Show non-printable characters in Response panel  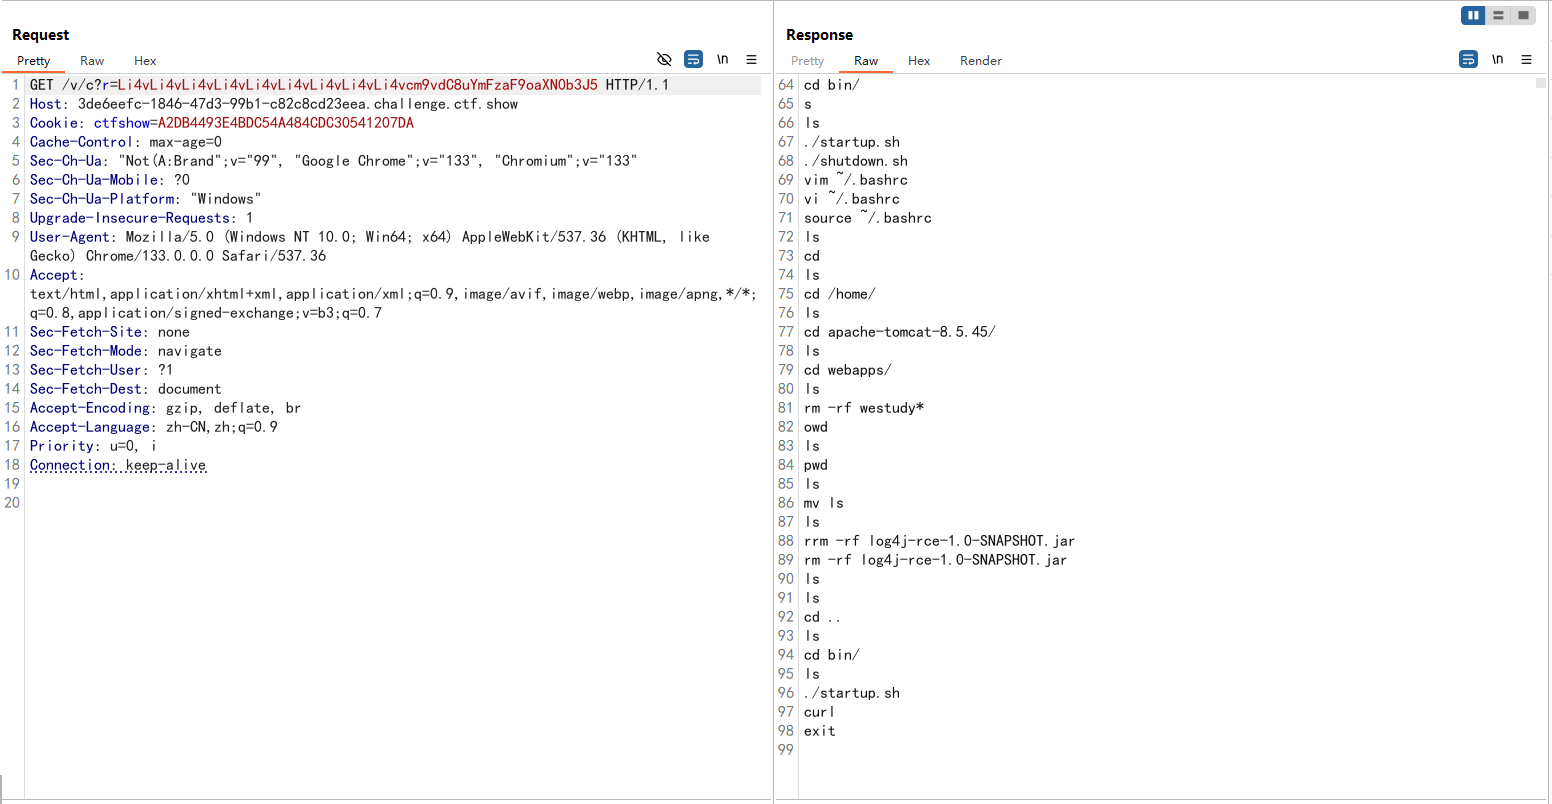tap(1497, 60)
